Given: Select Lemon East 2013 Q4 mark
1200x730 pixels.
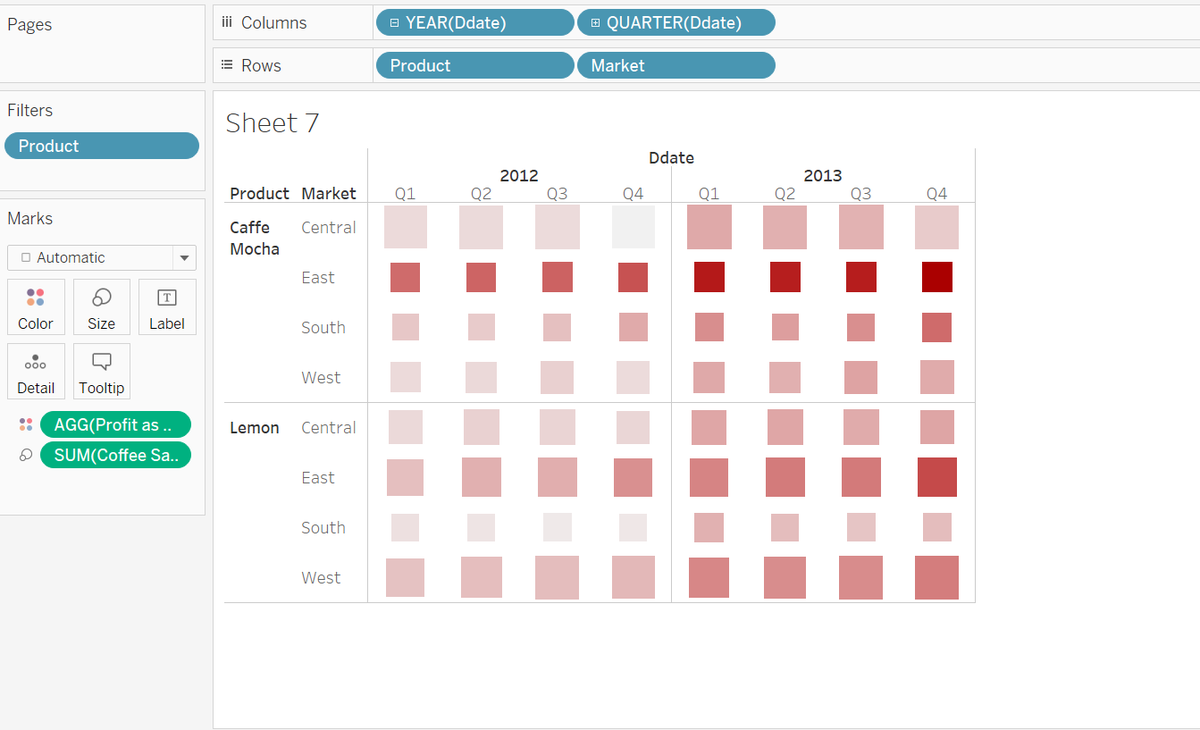Looking at the screenshot, I should tap(937, 477).
